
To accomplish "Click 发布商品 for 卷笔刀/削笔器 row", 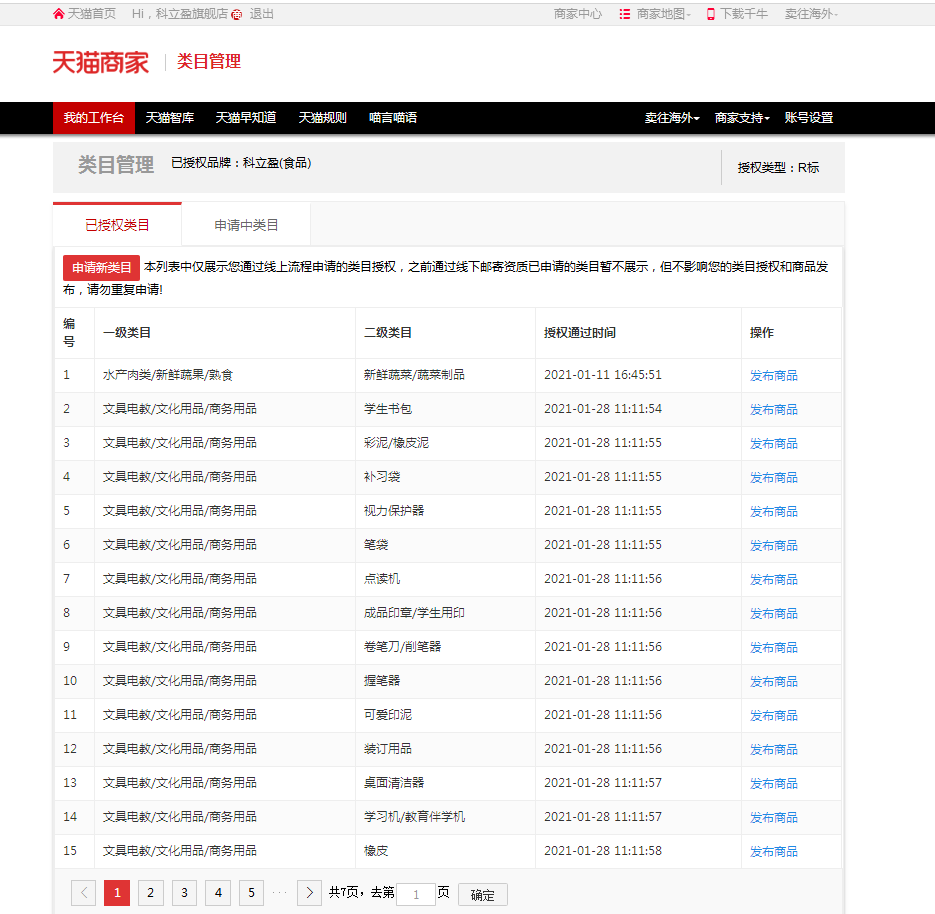I will click(x=773, y=647).
